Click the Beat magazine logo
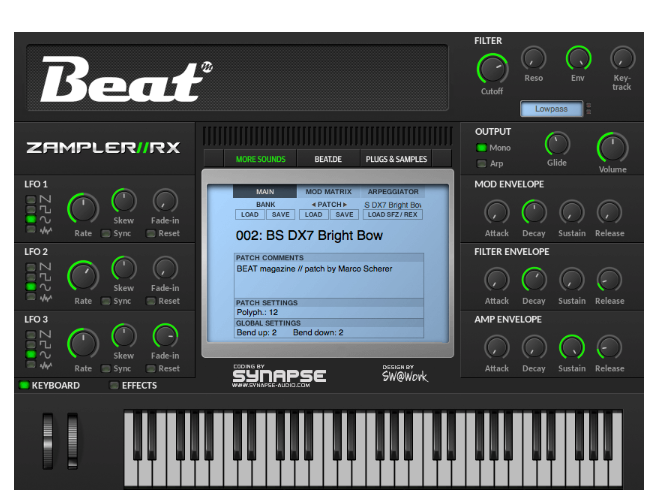 click(x=126, y=79)
